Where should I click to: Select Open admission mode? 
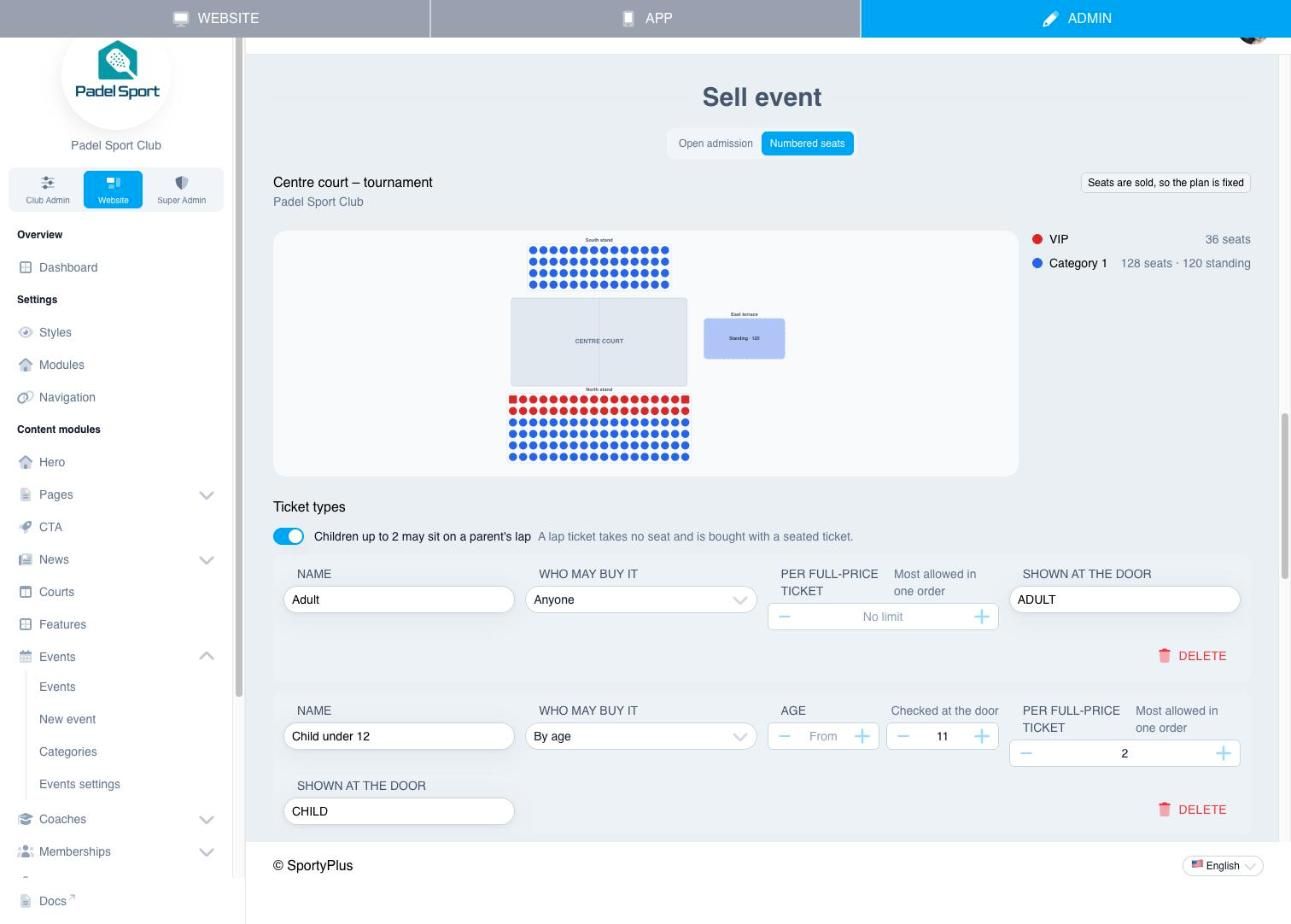click(715, 144)
